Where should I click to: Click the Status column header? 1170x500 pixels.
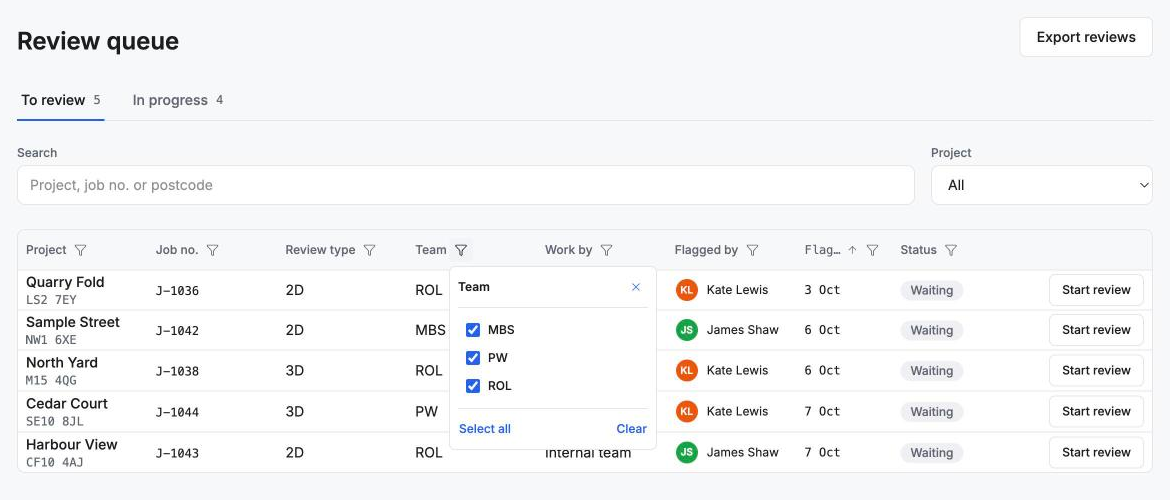click(x=919, y=250)
